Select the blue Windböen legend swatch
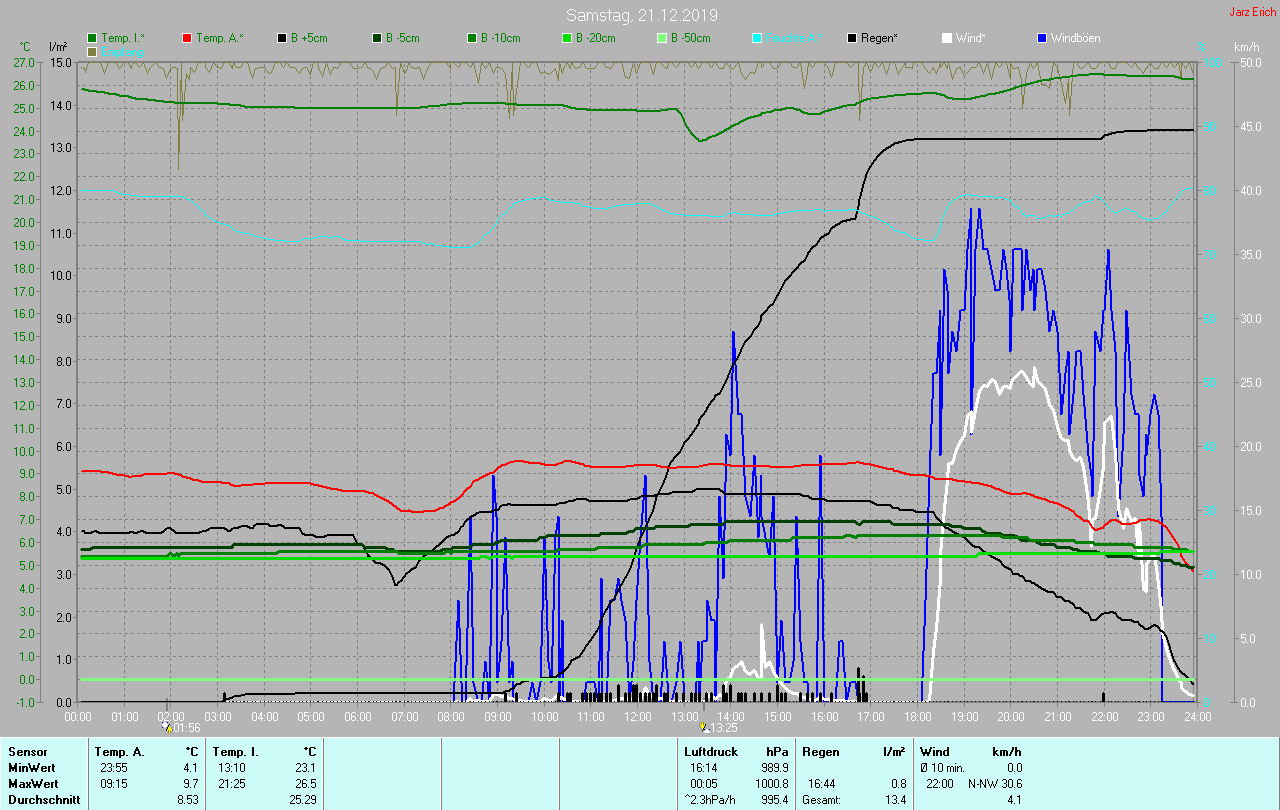1280x810 pixels. [1041, 38]
